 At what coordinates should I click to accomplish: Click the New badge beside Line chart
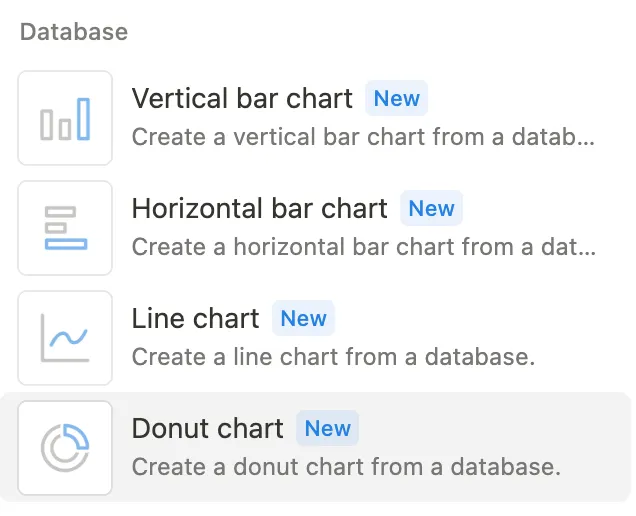tap(304, 319)
